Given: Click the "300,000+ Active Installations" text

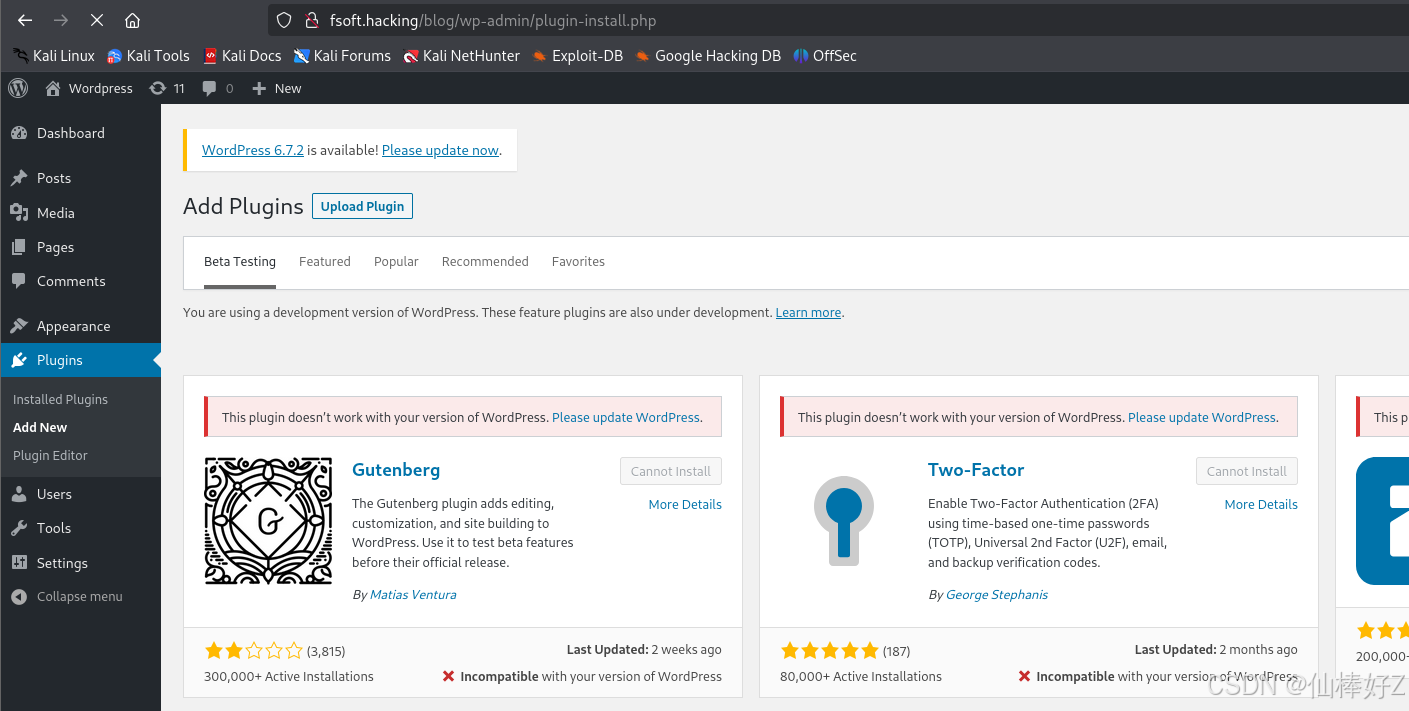Looking at the screenshot, I should [289, 677].
